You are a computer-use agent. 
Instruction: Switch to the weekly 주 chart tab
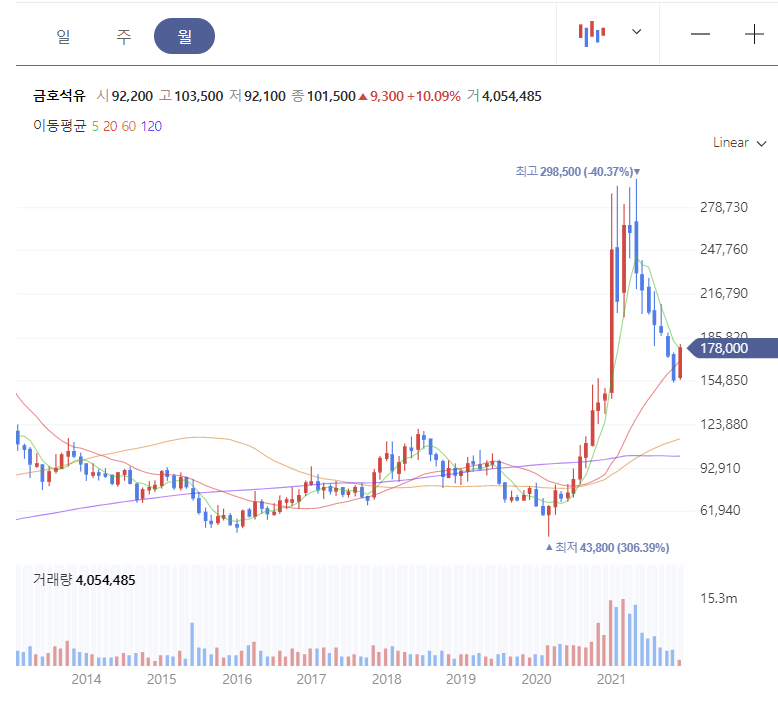124,36
